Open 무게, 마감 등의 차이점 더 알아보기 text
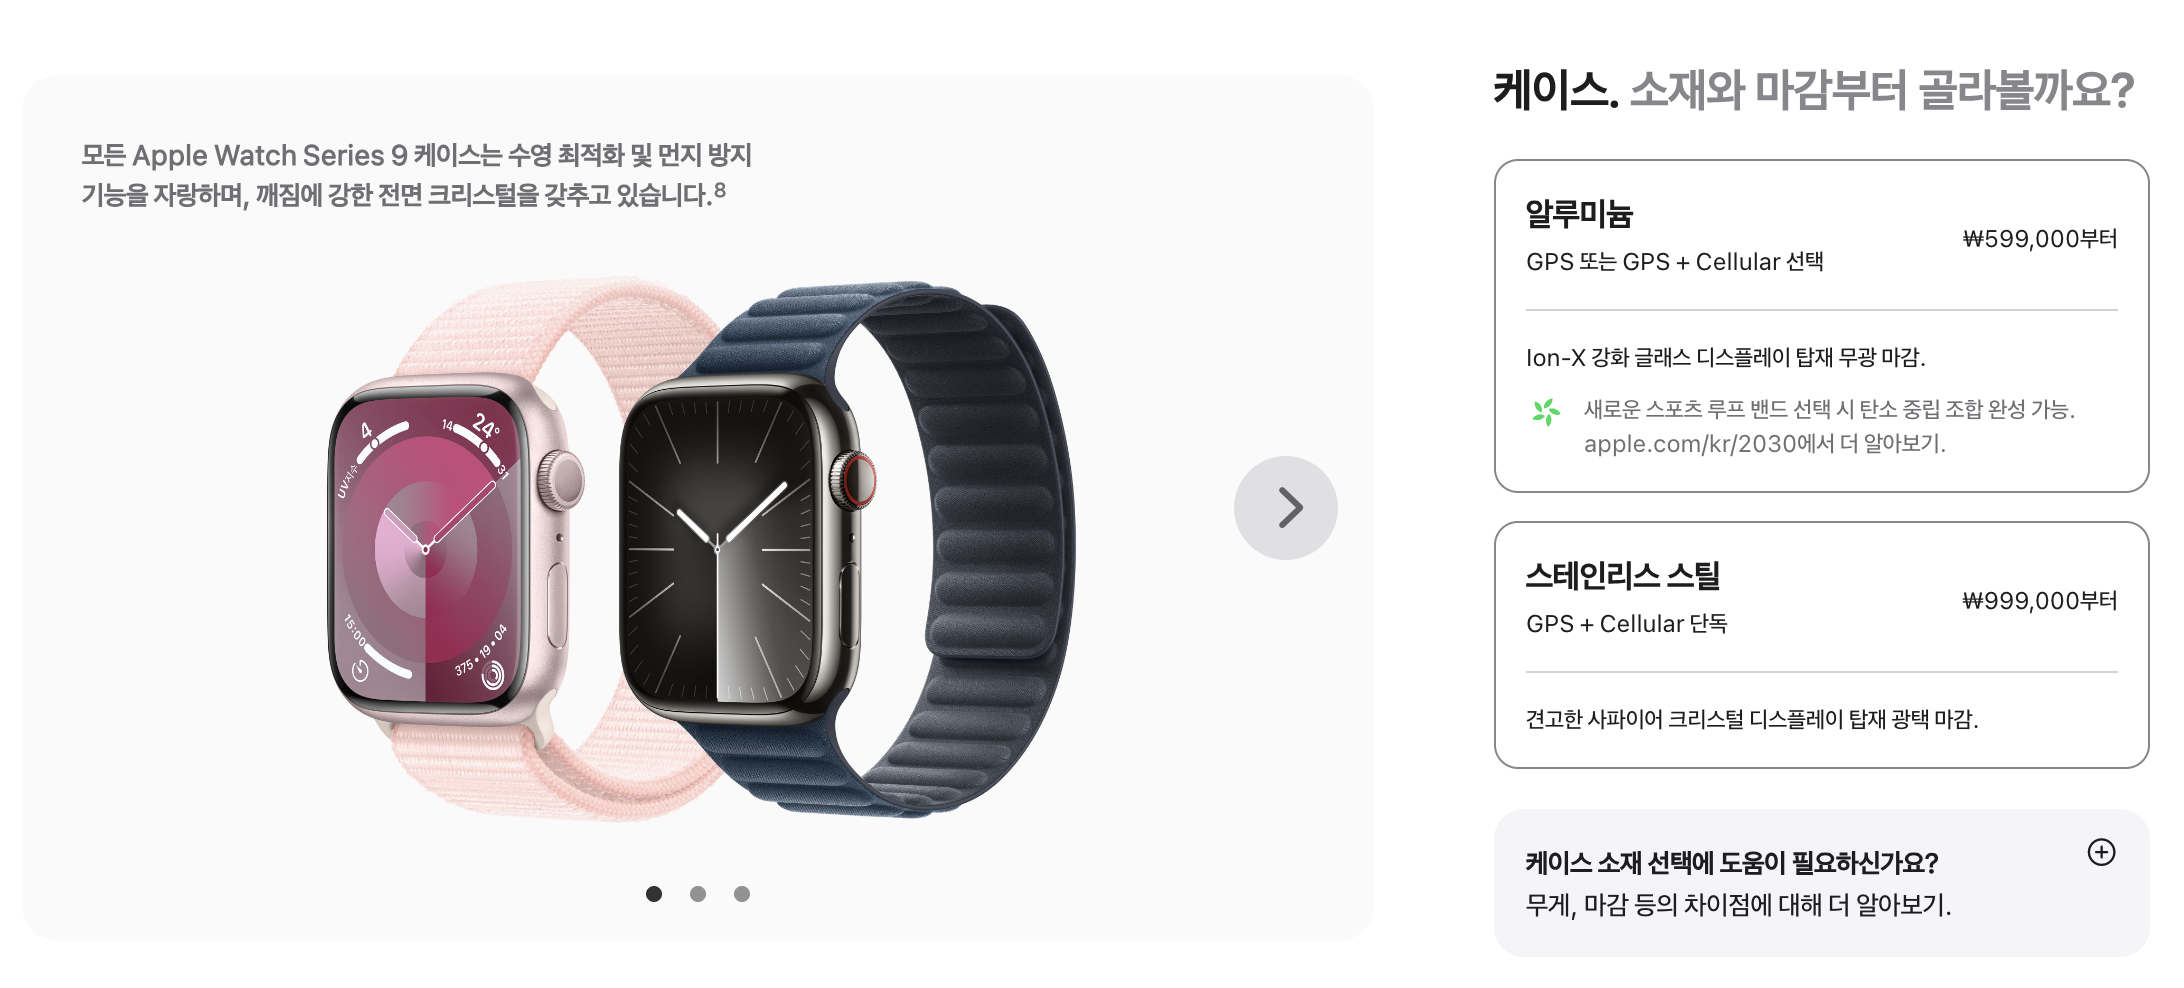Image resolution: width=2184 pixels, height=988 pixels. point(1738,905)
